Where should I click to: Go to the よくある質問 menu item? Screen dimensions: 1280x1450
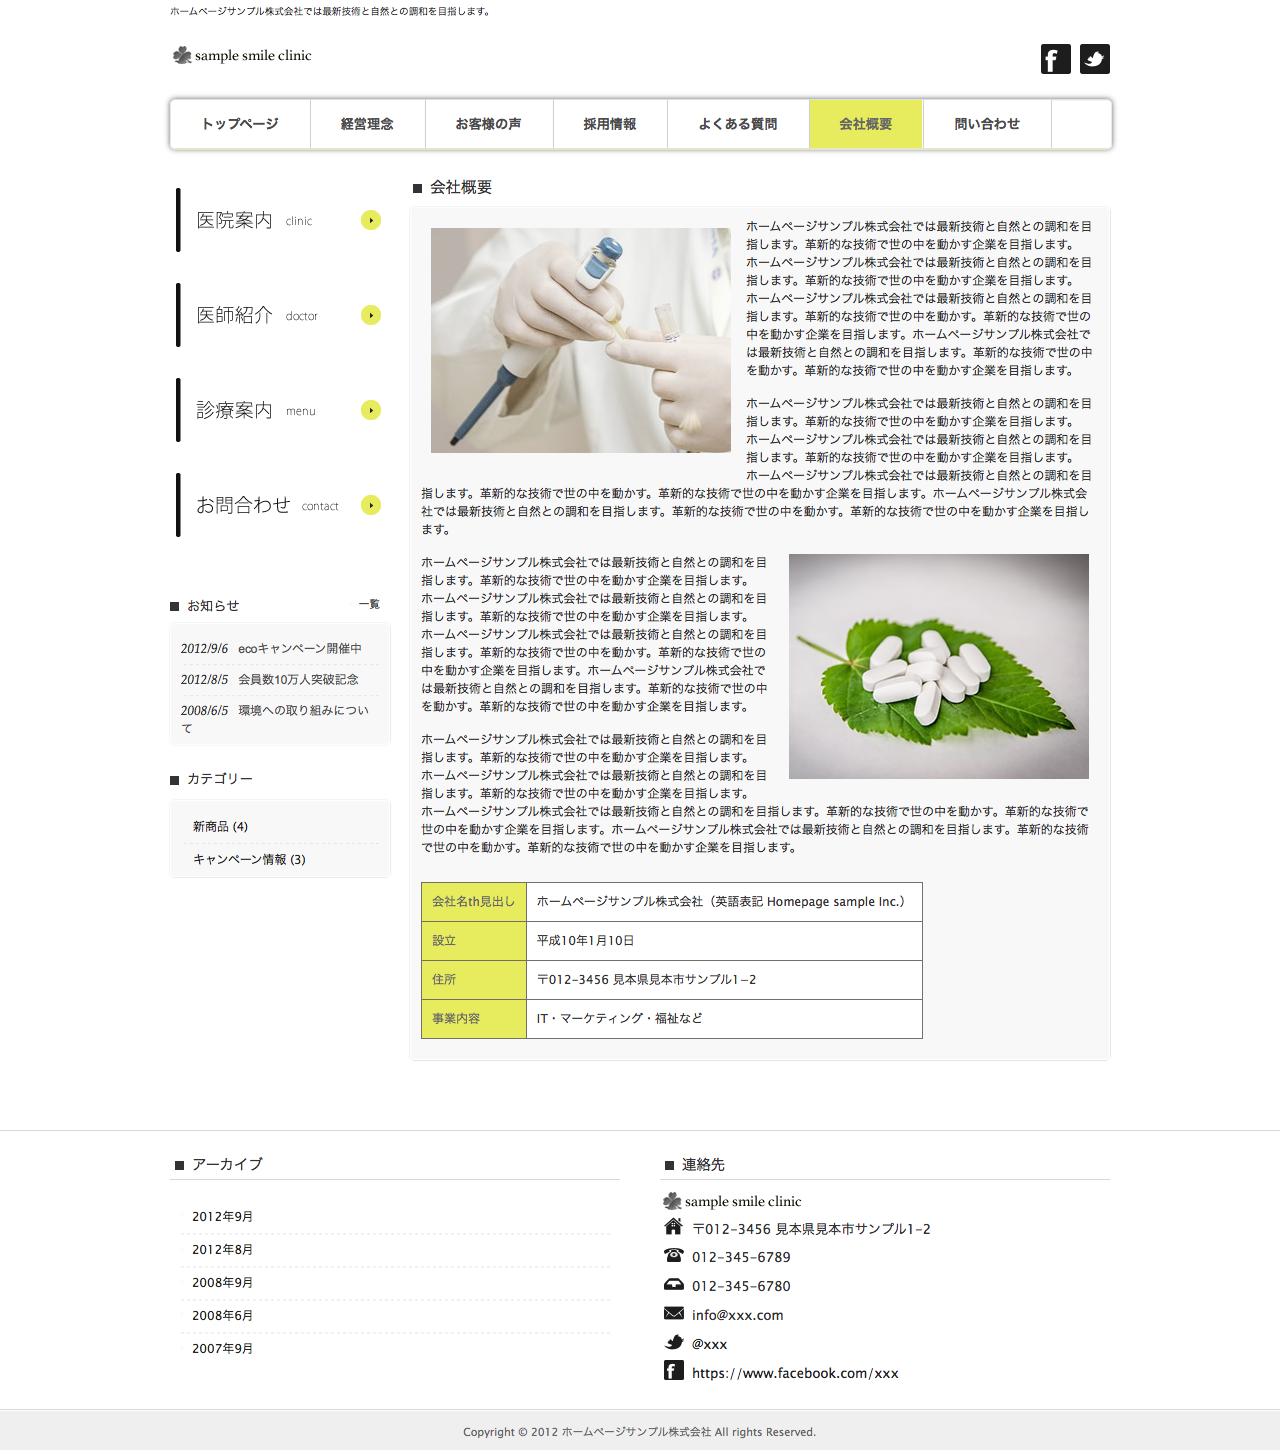click(738, 124)
